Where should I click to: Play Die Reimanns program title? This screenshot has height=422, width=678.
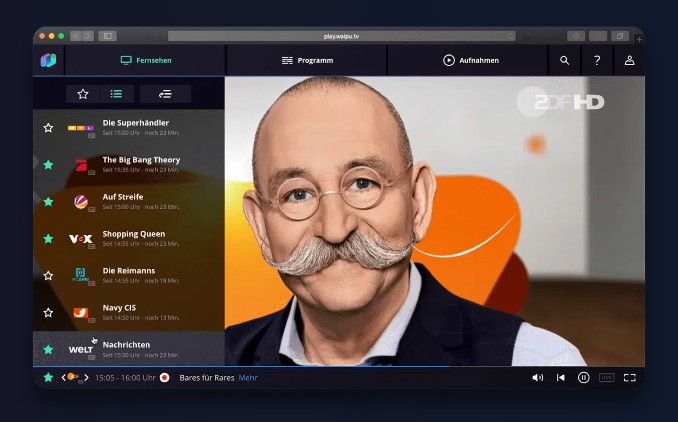[x=129, y=271]
